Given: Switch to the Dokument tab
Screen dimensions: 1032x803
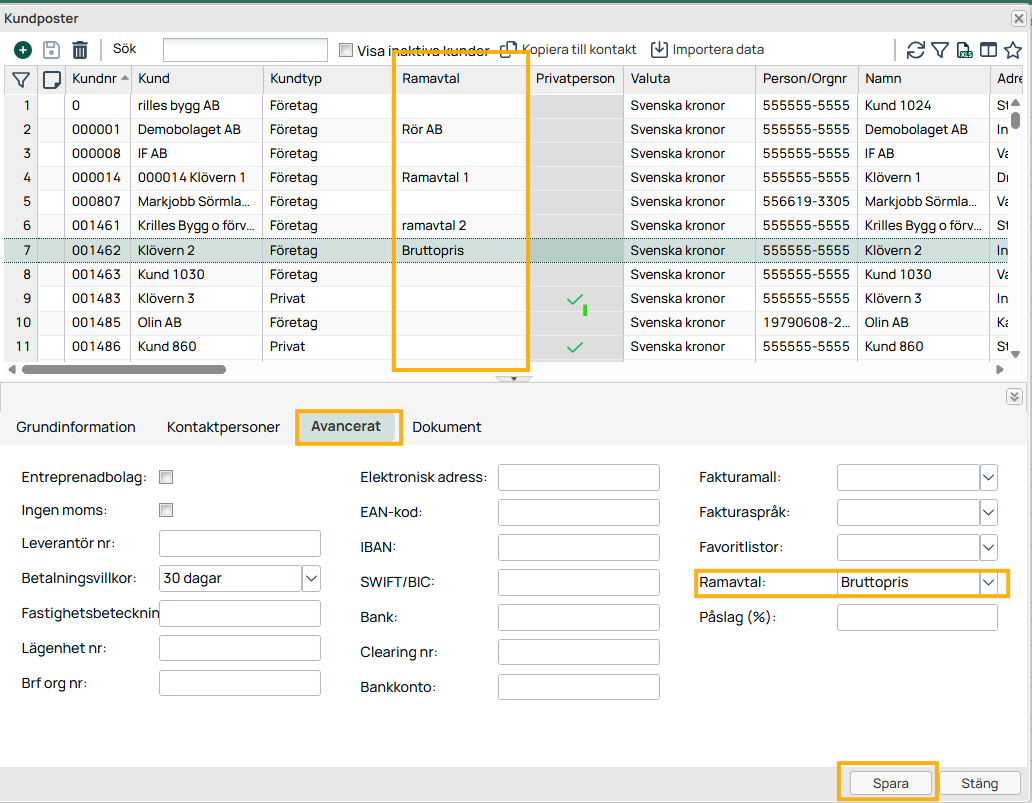Looking at the screenshot, I should pyautogui.click(x=447, y=427).
